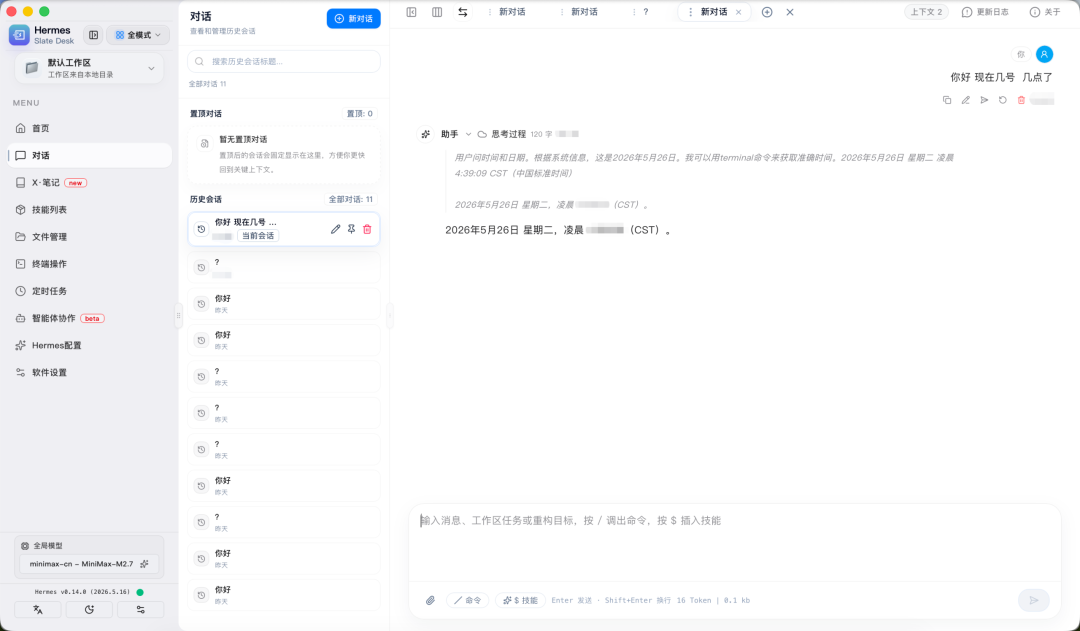Toggle the sidebar layout icon beside Hermes logo
The height and width of the screenshot is (631, 1080).
[94, 34]
